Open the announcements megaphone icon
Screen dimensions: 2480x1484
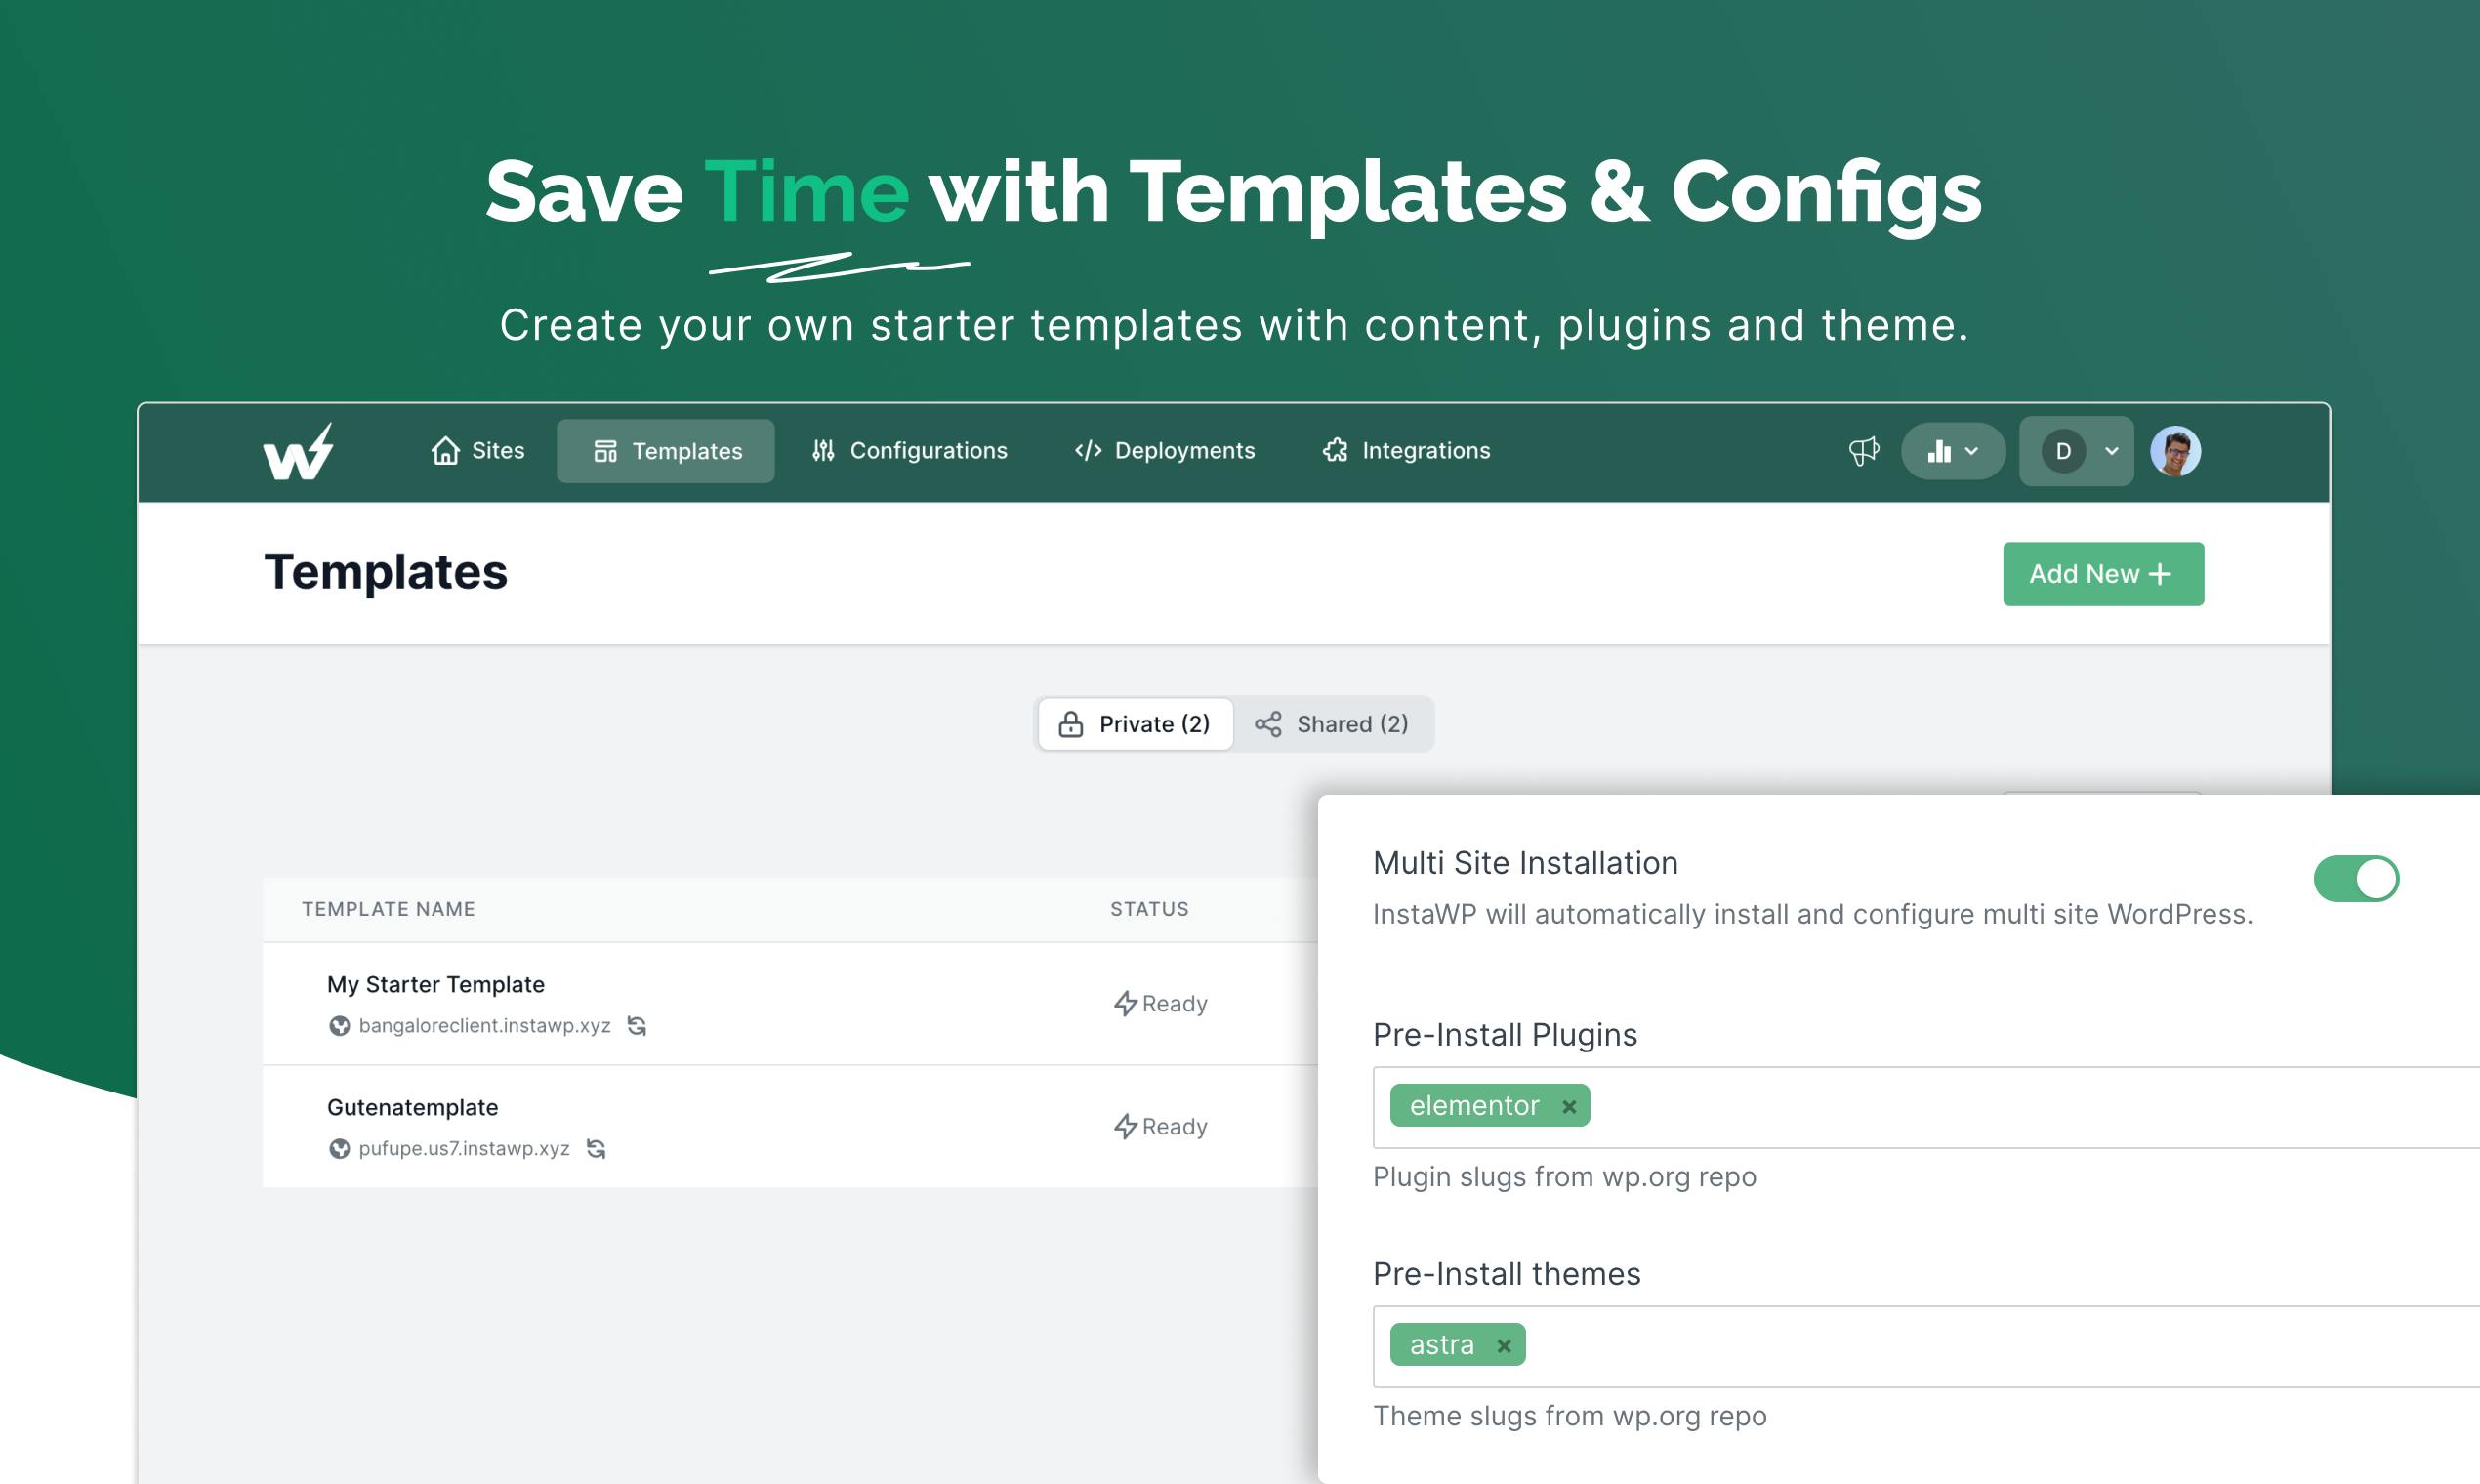pos(1863,451)
